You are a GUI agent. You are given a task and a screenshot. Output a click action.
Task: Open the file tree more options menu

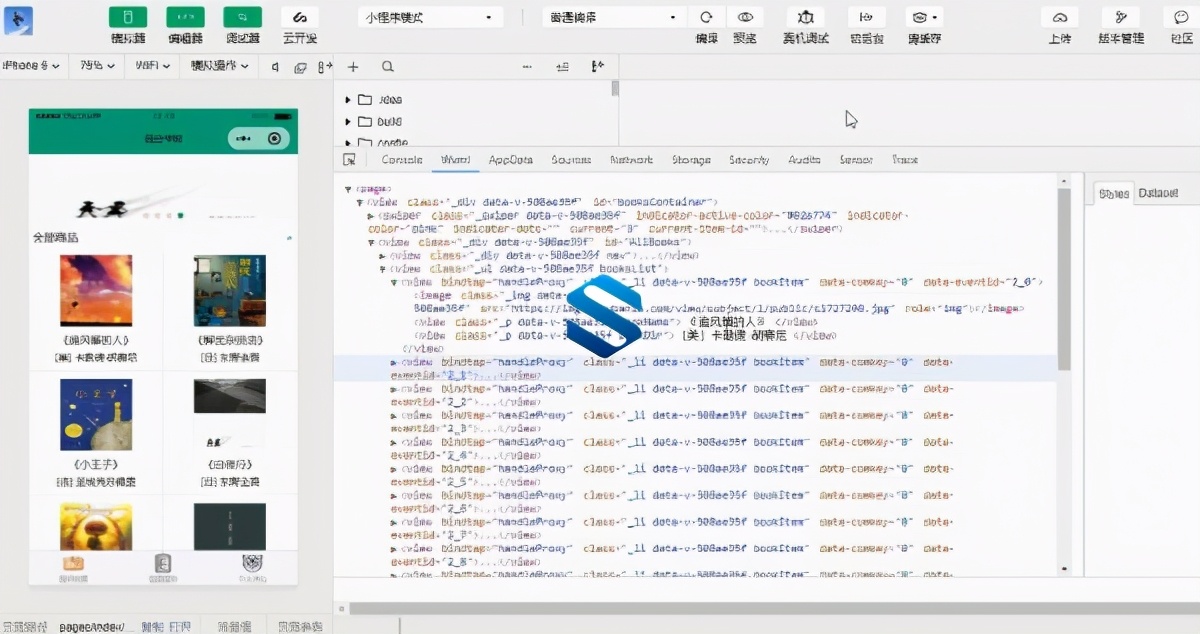point(527,67)
